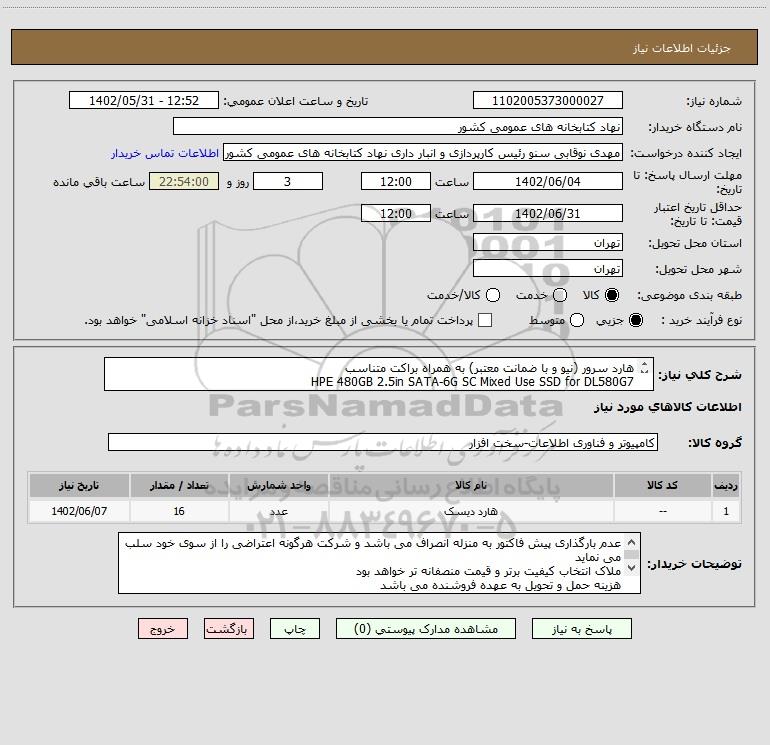Screen dimensions: 770x745
Task: Click the buyer notes text area
Action: click(379, 563)
